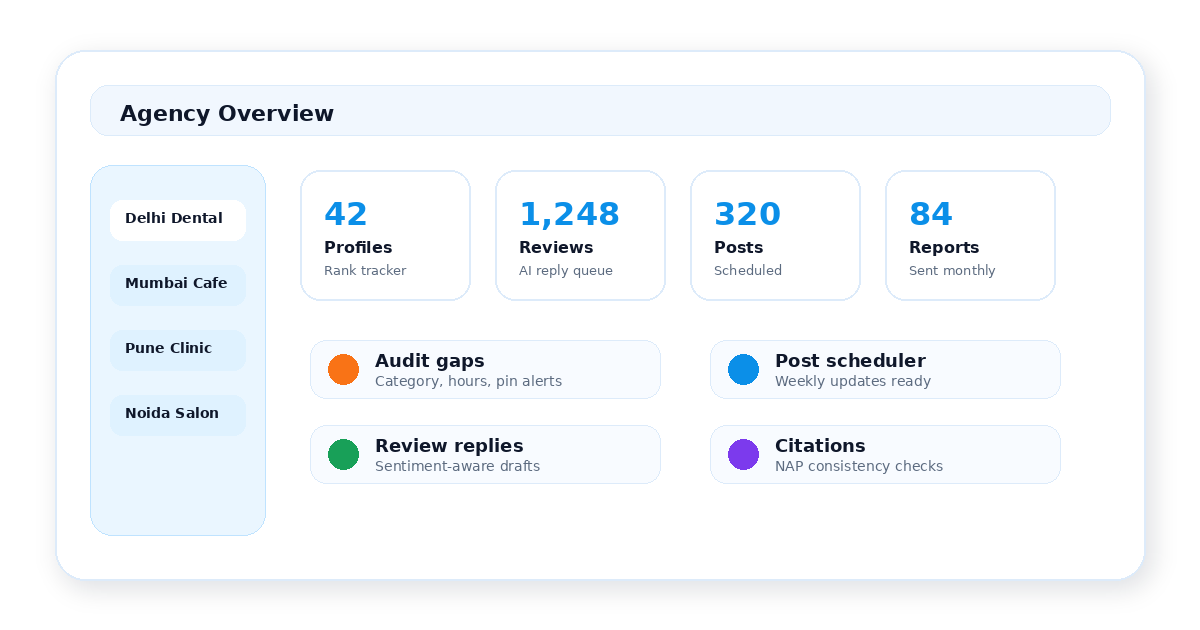Click the Rank tracker label
This screenshot has height=630, width=1200.
coord(365,271)
